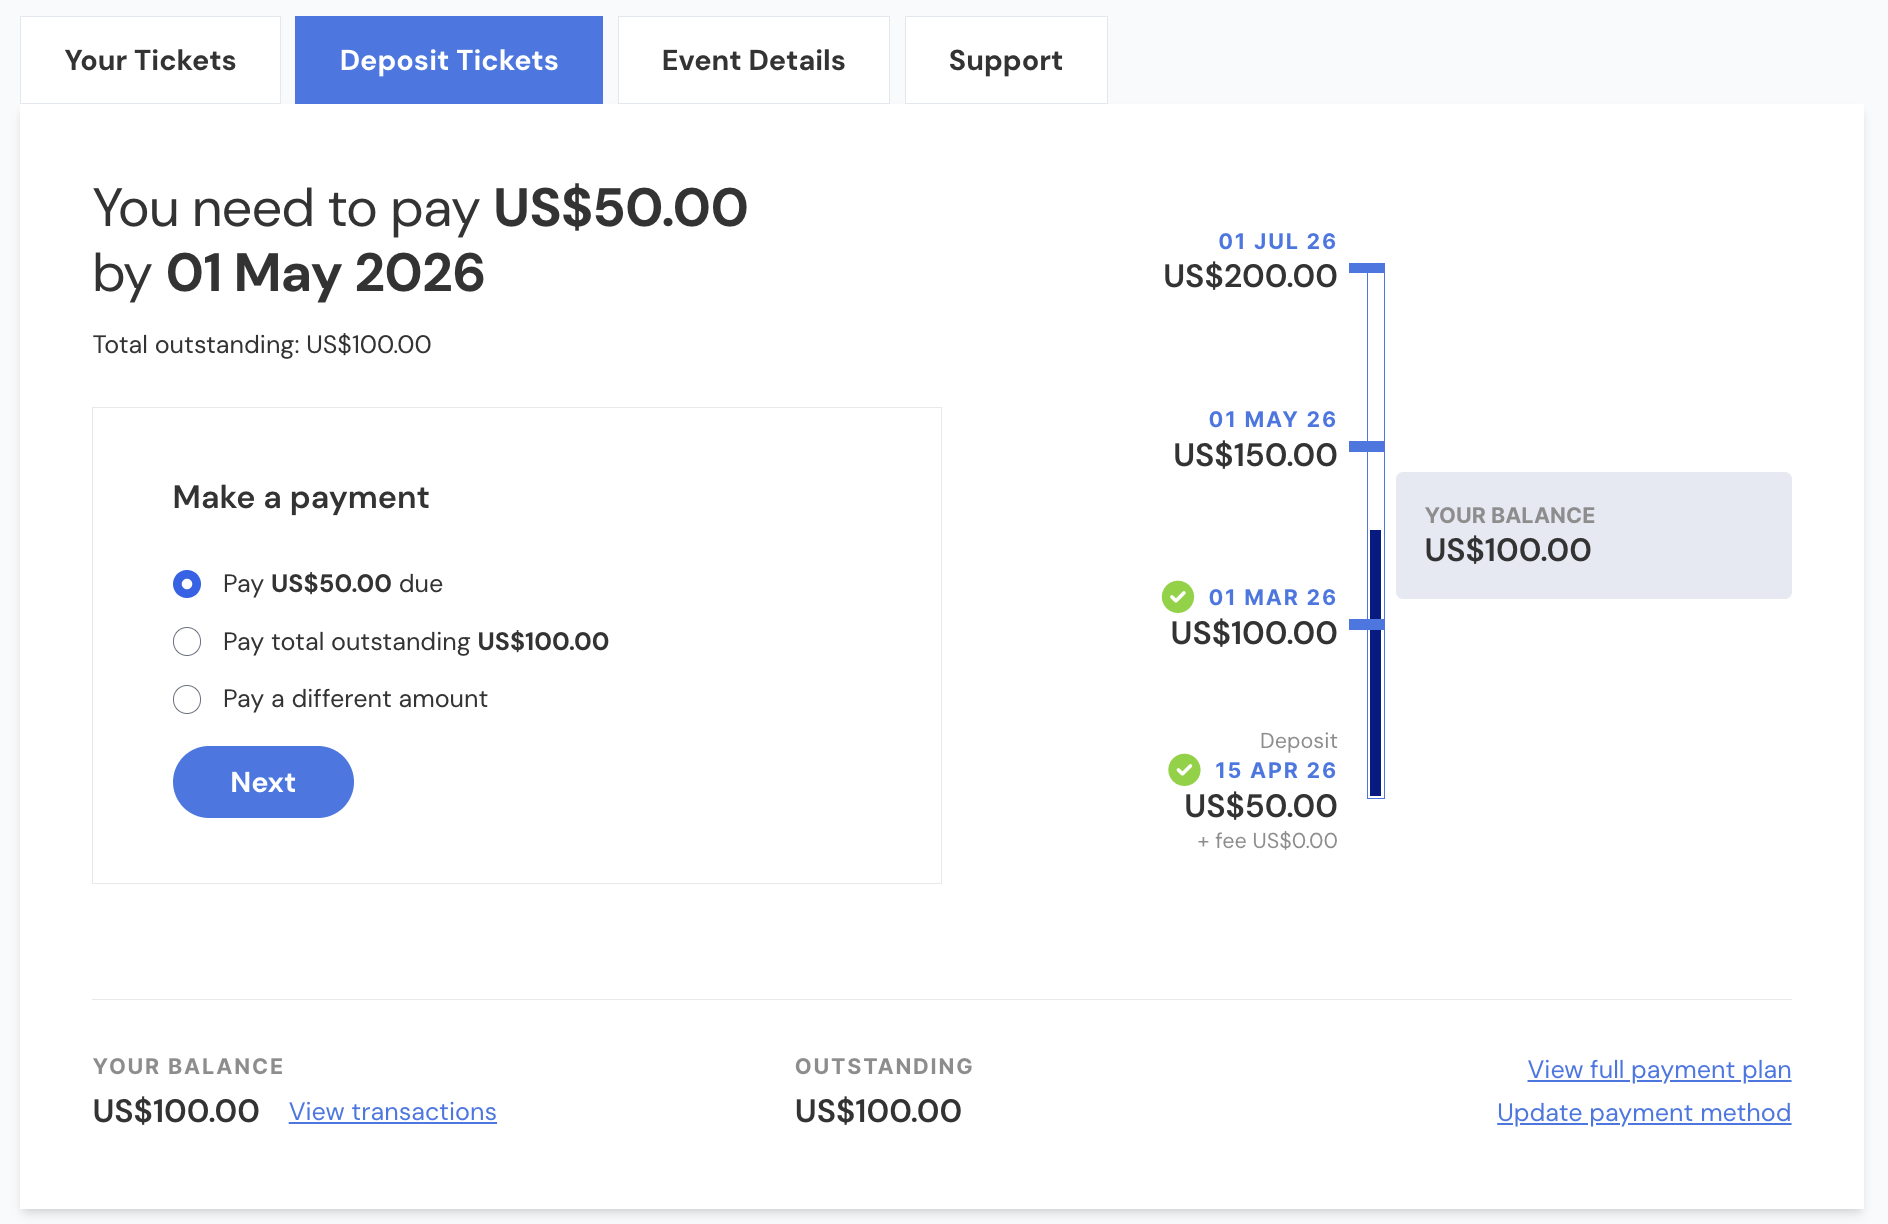Select Pay US$50.00 due radio option
The width and height of the screenshot is (1888, 1224).
pos(187,584)
